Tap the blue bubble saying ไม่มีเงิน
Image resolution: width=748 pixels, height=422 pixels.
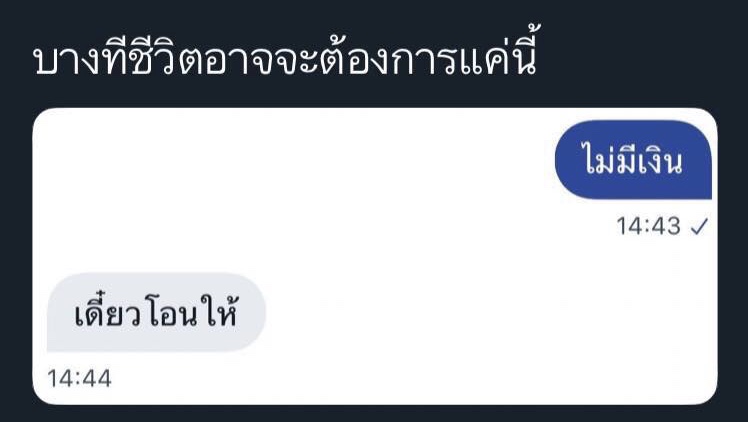[x=633, y=160]
